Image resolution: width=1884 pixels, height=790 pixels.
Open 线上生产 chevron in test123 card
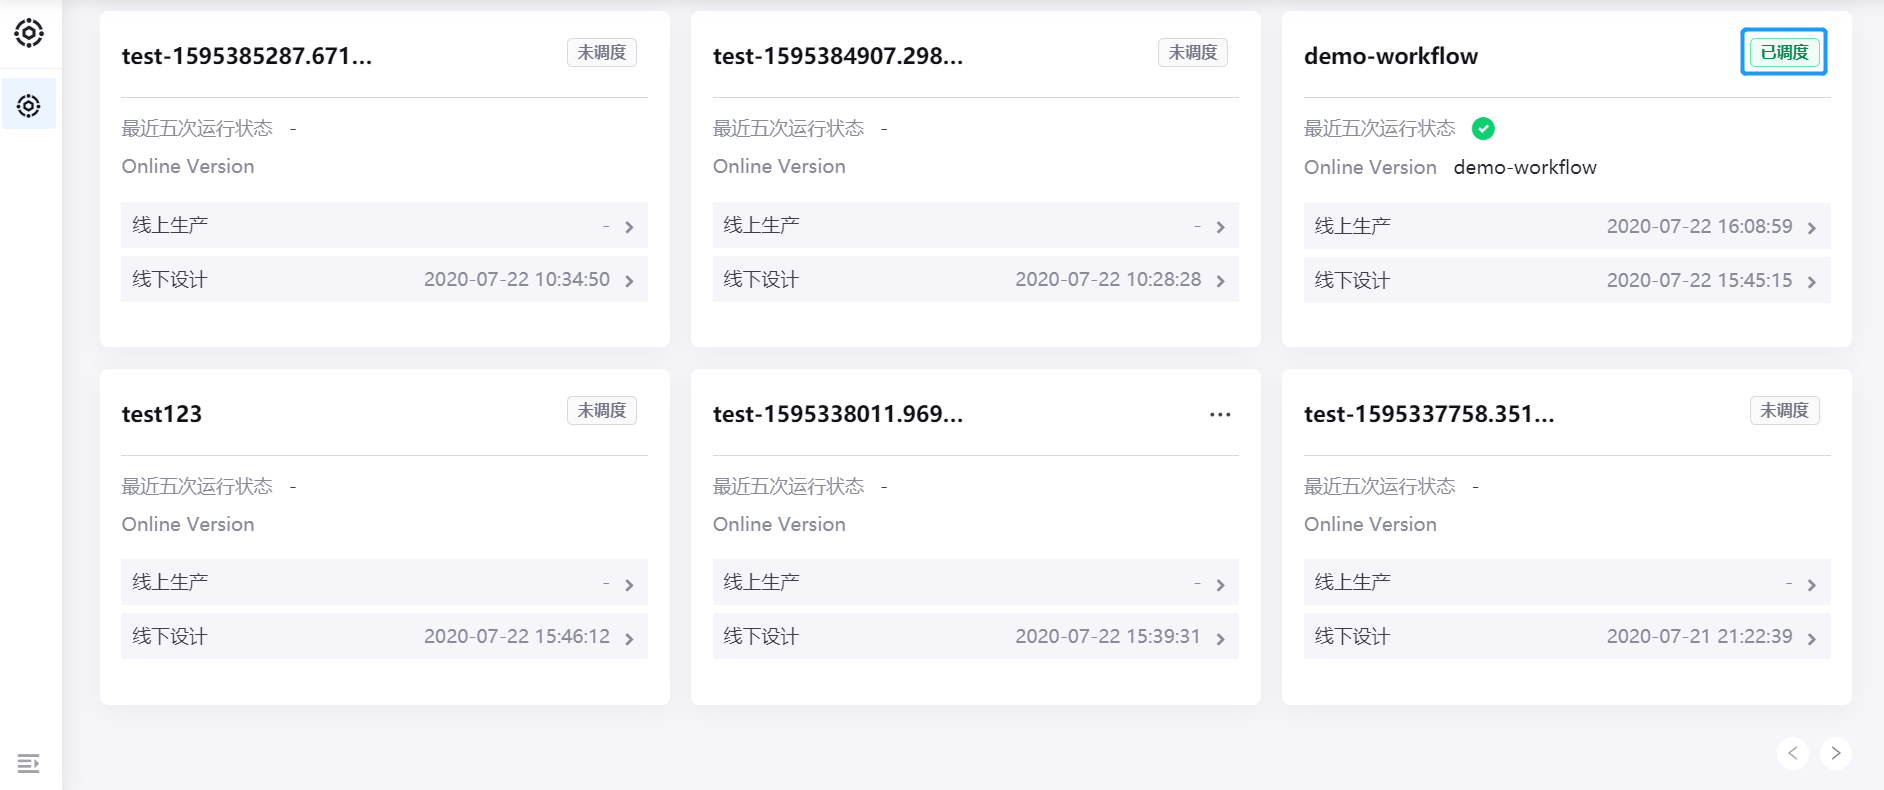(629, 585)
